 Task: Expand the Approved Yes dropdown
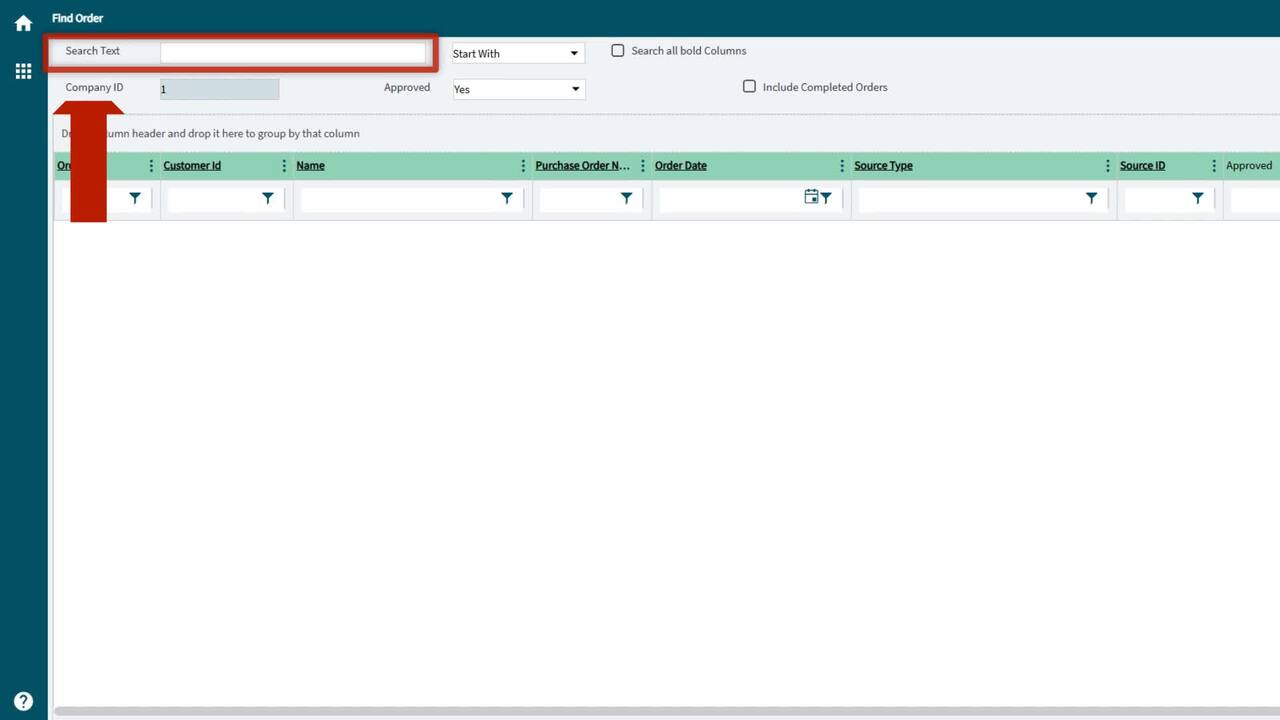517,89
